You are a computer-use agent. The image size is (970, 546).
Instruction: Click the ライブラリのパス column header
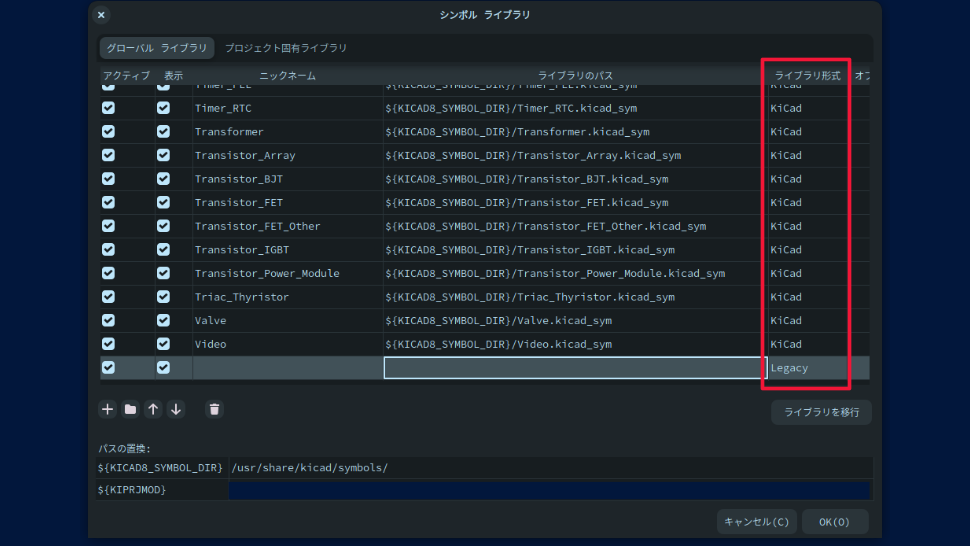[x=575, y=75]
